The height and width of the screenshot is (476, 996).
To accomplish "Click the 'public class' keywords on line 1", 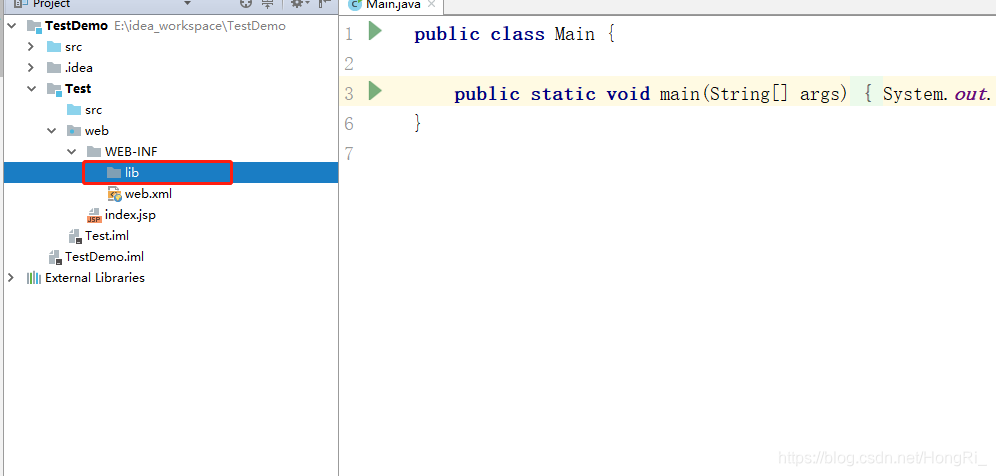I will tap(480, 34).
